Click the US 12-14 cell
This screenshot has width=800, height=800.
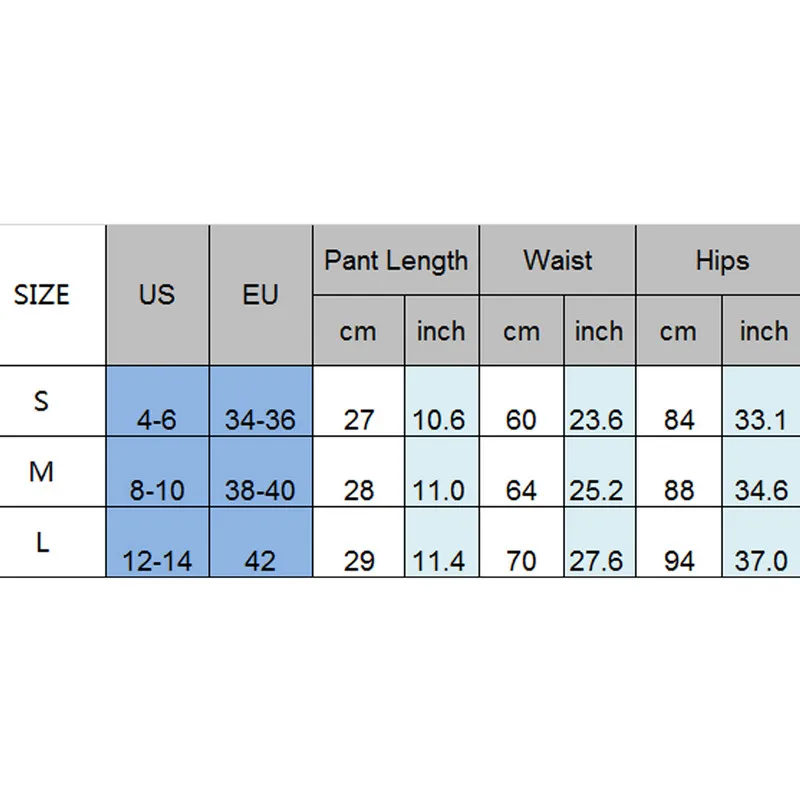pos(157,561)
